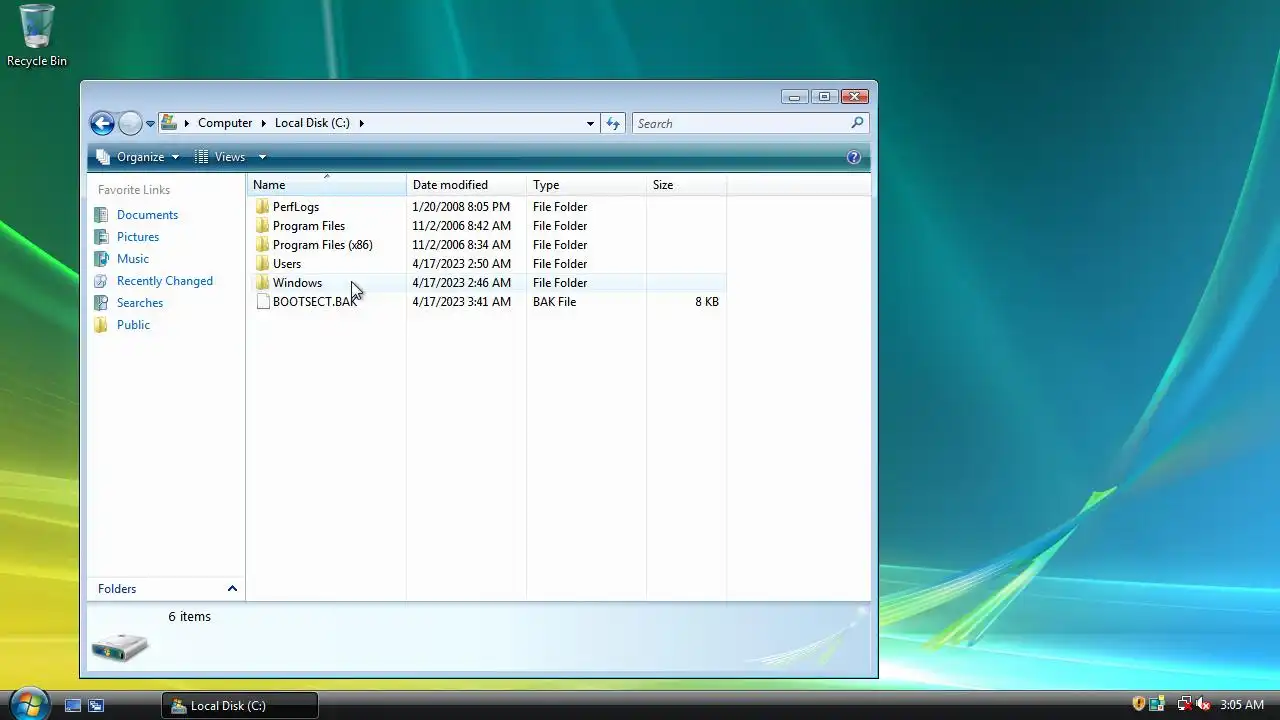
Task: Expand the arrow before Computer in address bar
Action: [x=186, y=123]
